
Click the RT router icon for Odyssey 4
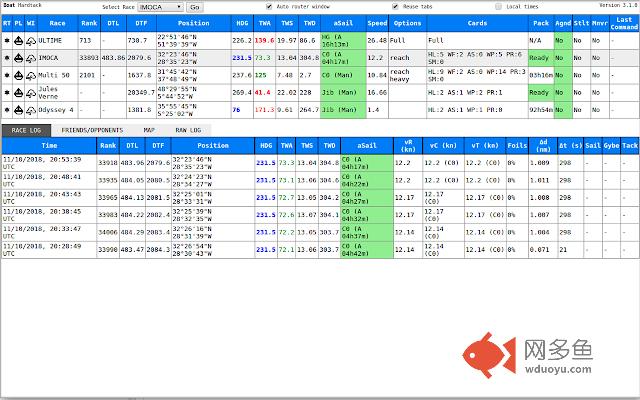coord(7,110)
